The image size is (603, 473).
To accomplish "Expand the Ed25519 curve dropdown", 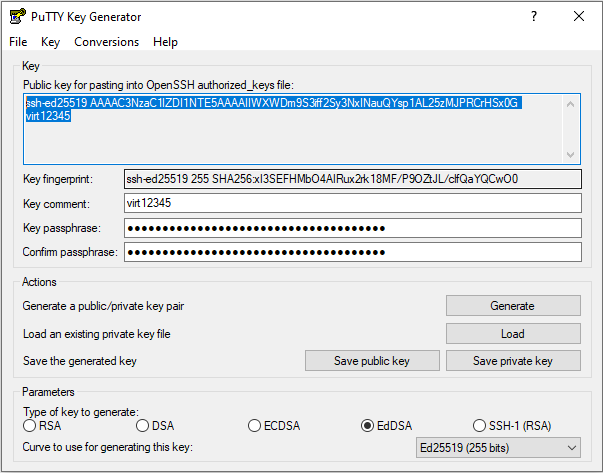I will 497,447.
